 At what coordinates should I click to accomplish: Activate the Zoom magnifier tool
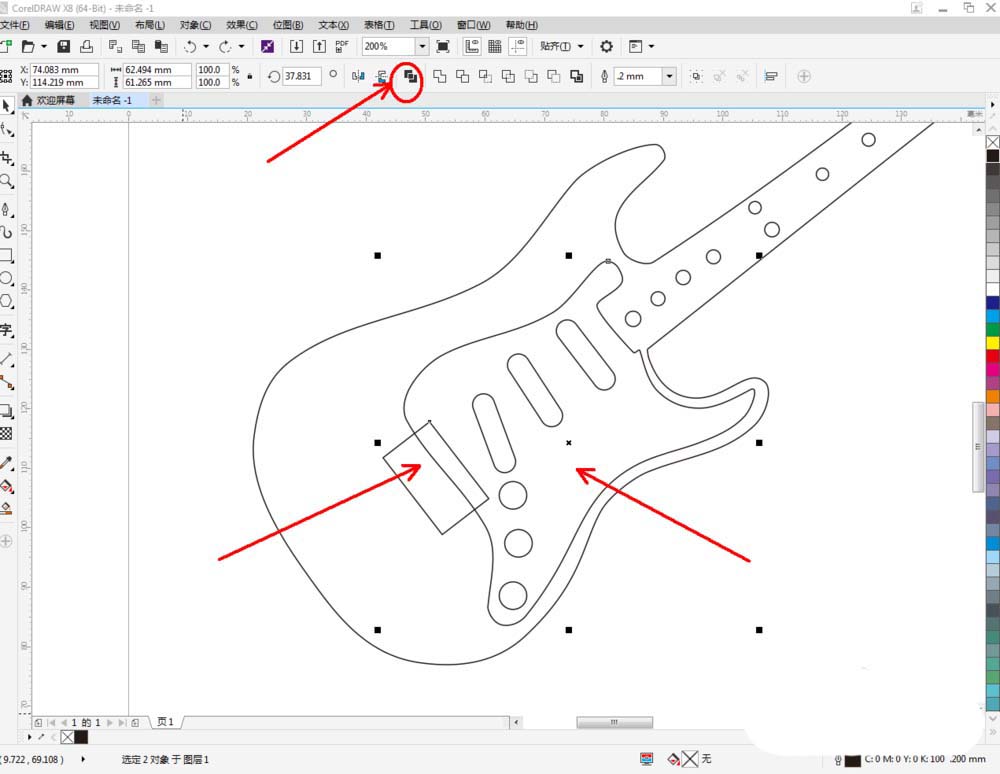click(x=7, y=182)
